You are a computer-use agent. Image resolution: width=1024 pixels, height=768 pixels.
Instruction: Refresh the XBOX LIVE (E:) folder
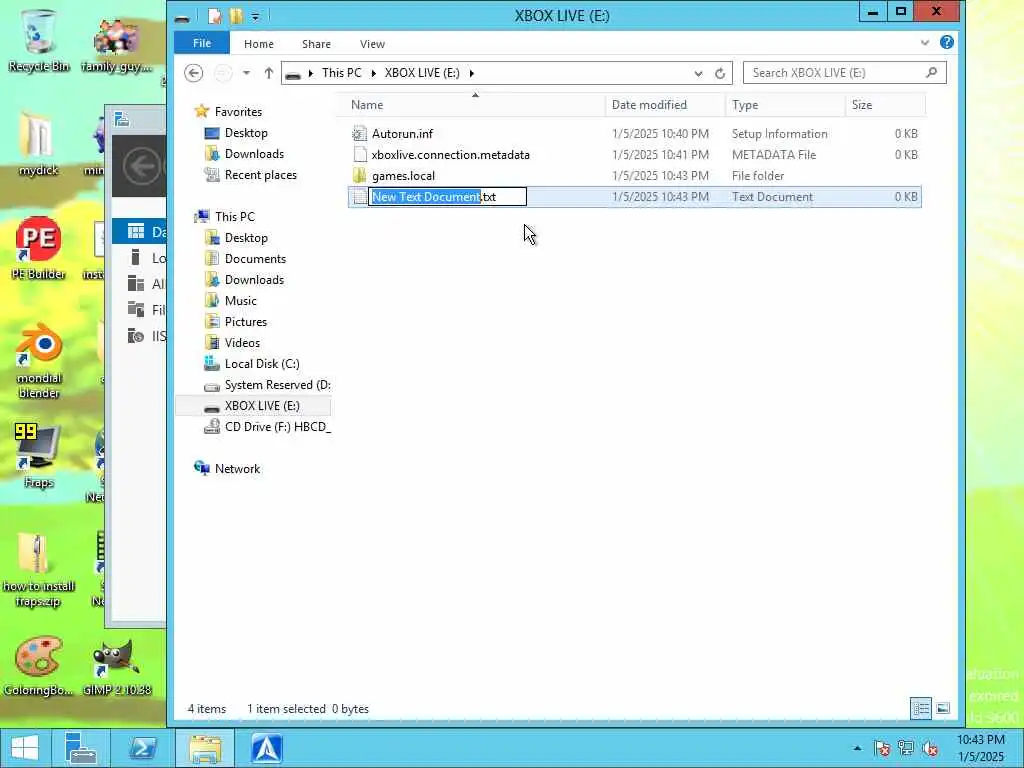(720, 73)
